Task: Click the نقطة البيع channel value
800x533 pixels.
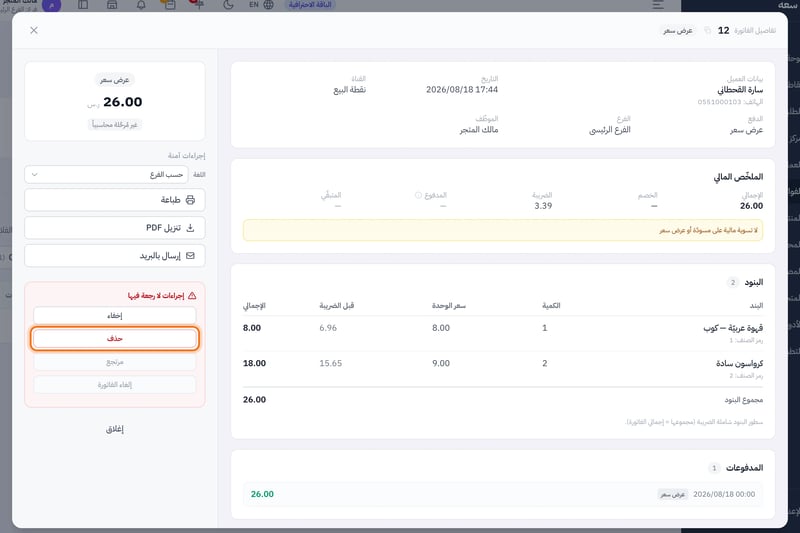Action: 349,90
